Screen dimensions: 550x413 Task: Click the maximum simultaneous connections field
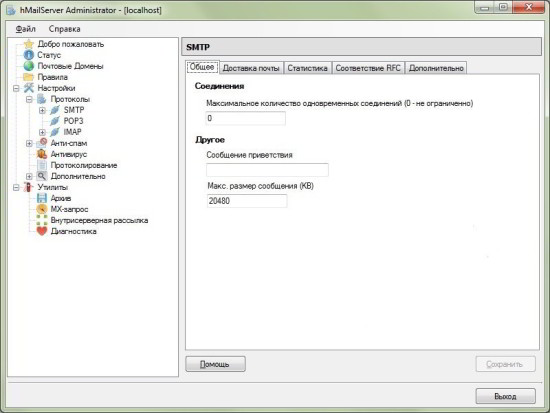246,118
